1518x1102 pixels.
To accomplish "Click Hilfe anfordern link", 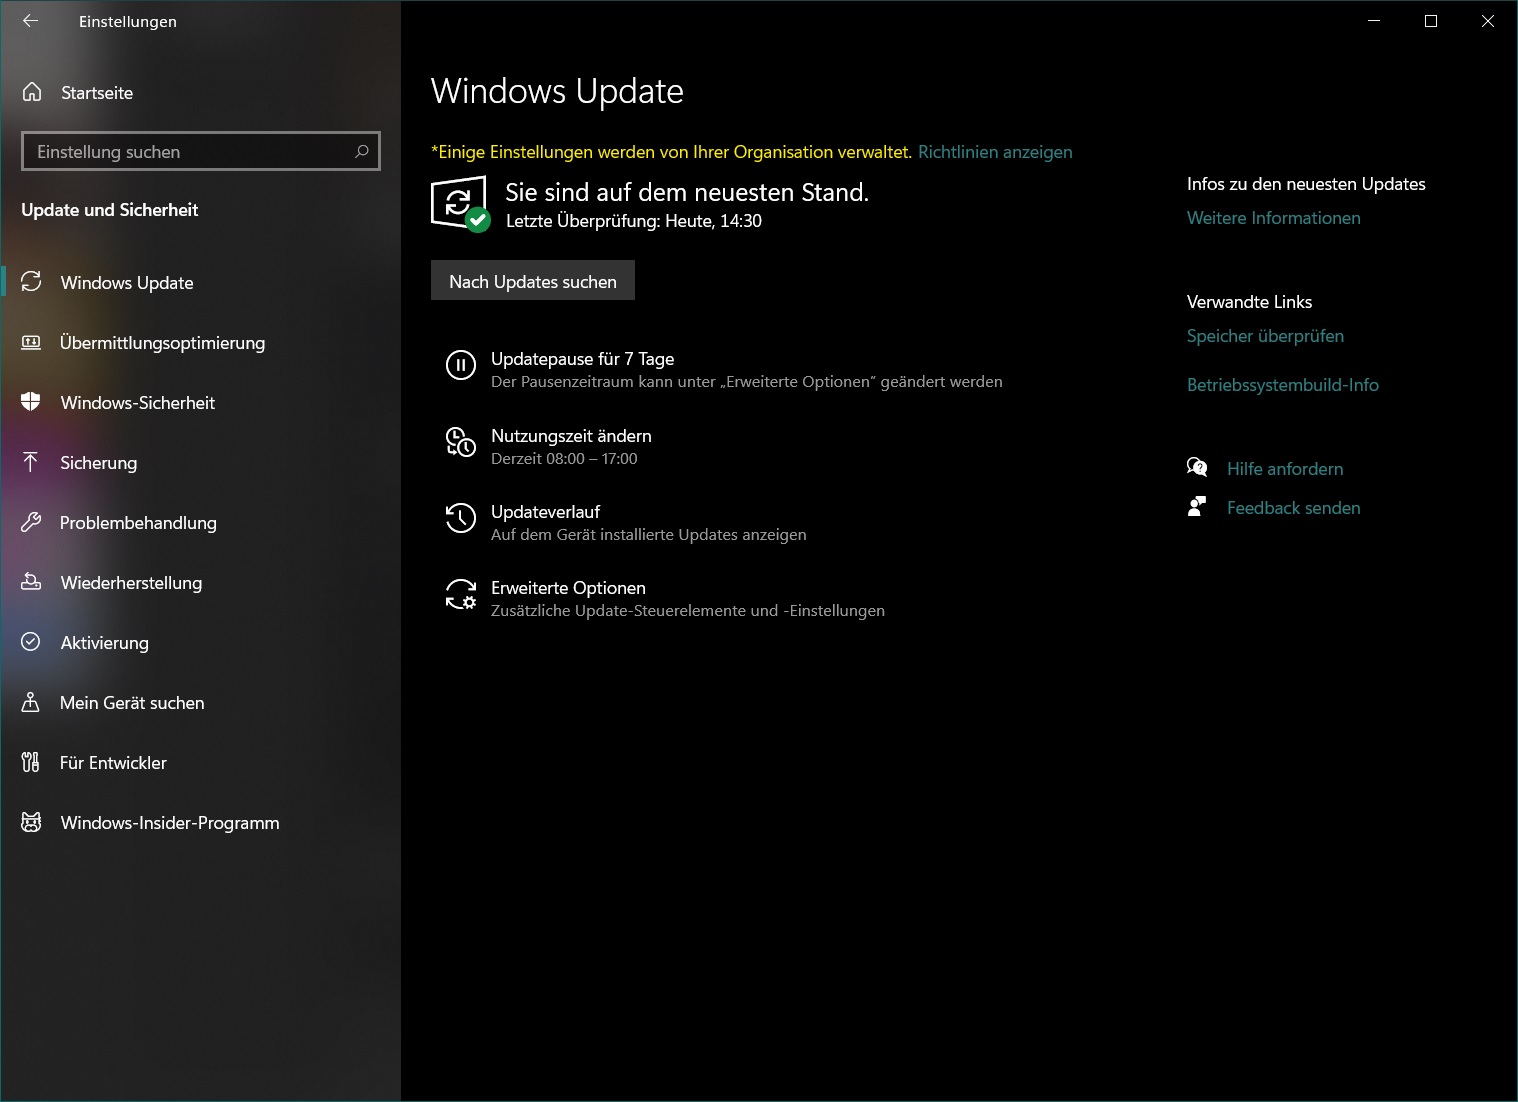I will click(1285, 469).
